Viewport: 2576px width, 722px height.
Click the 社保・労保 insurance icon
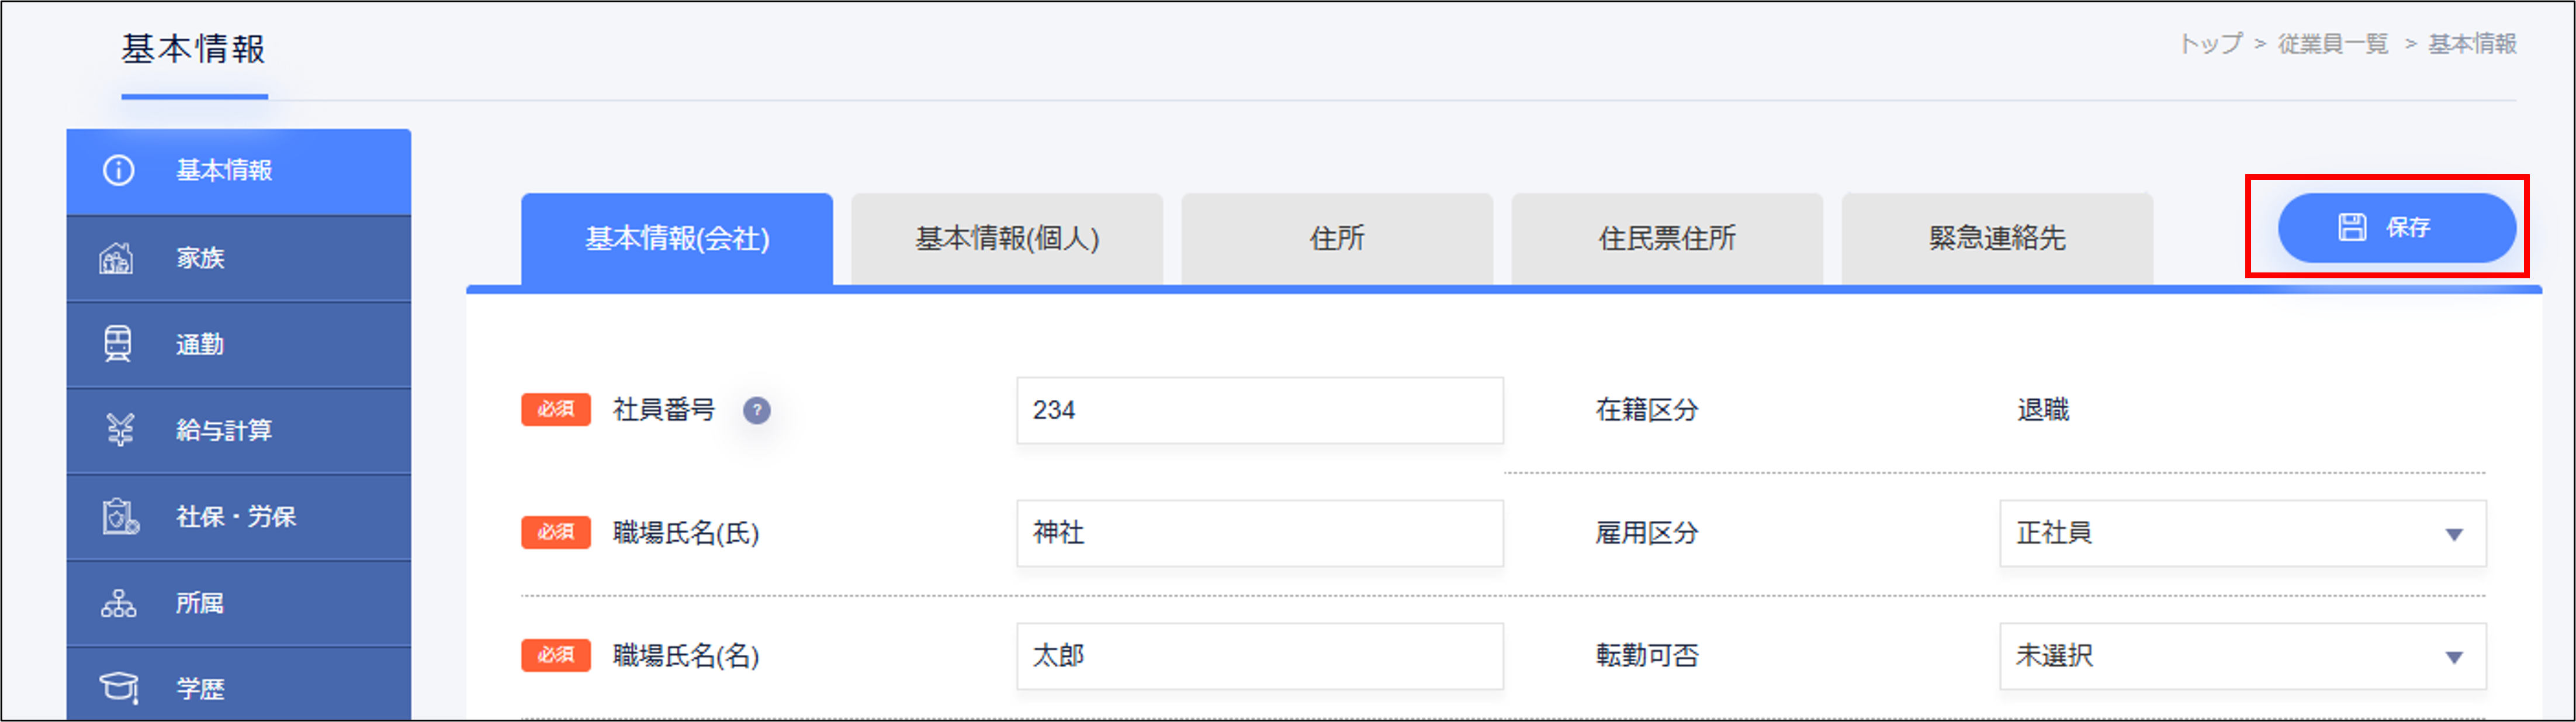tap(120, 517)
